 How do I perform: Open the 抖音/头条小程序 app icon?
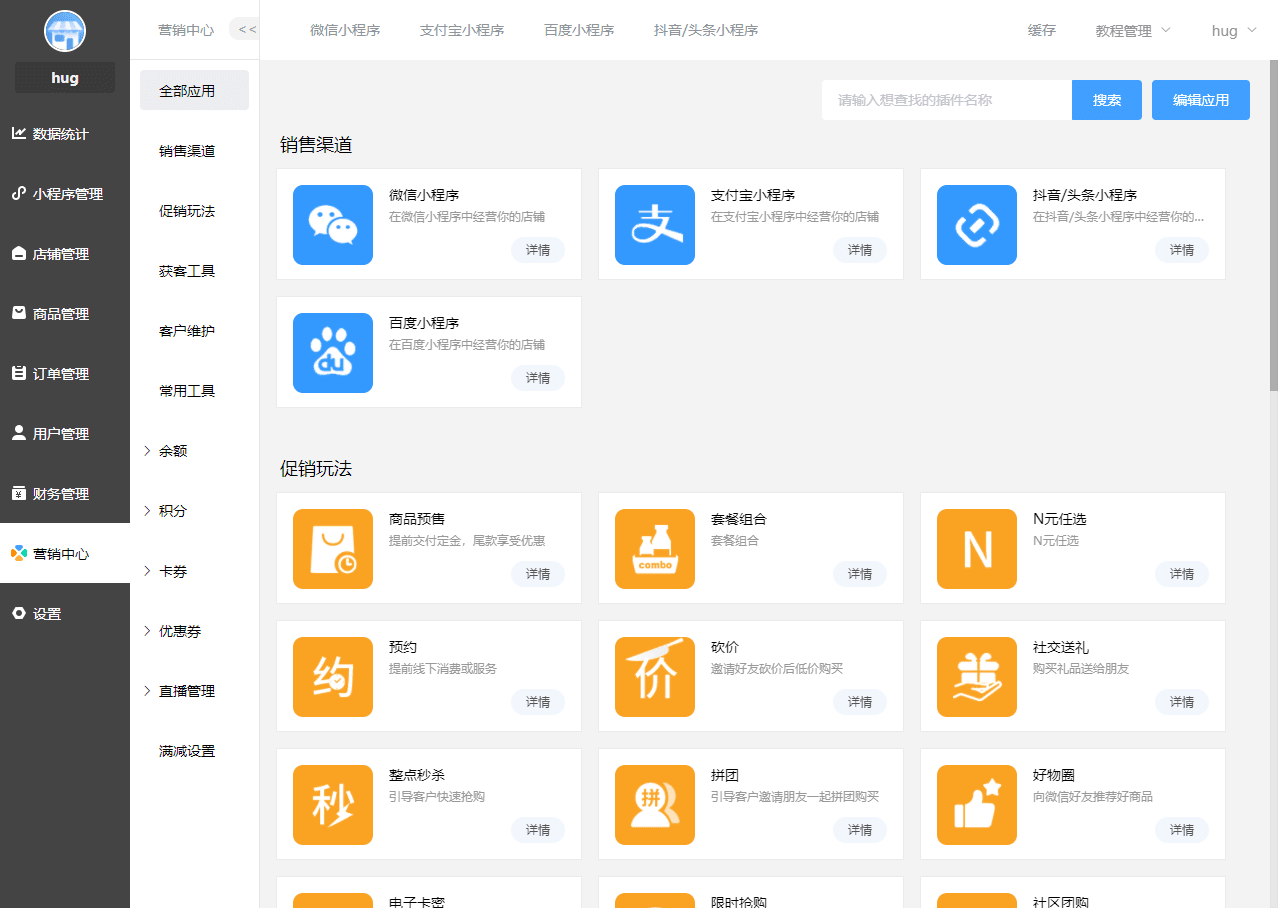[x=977, y=225]
